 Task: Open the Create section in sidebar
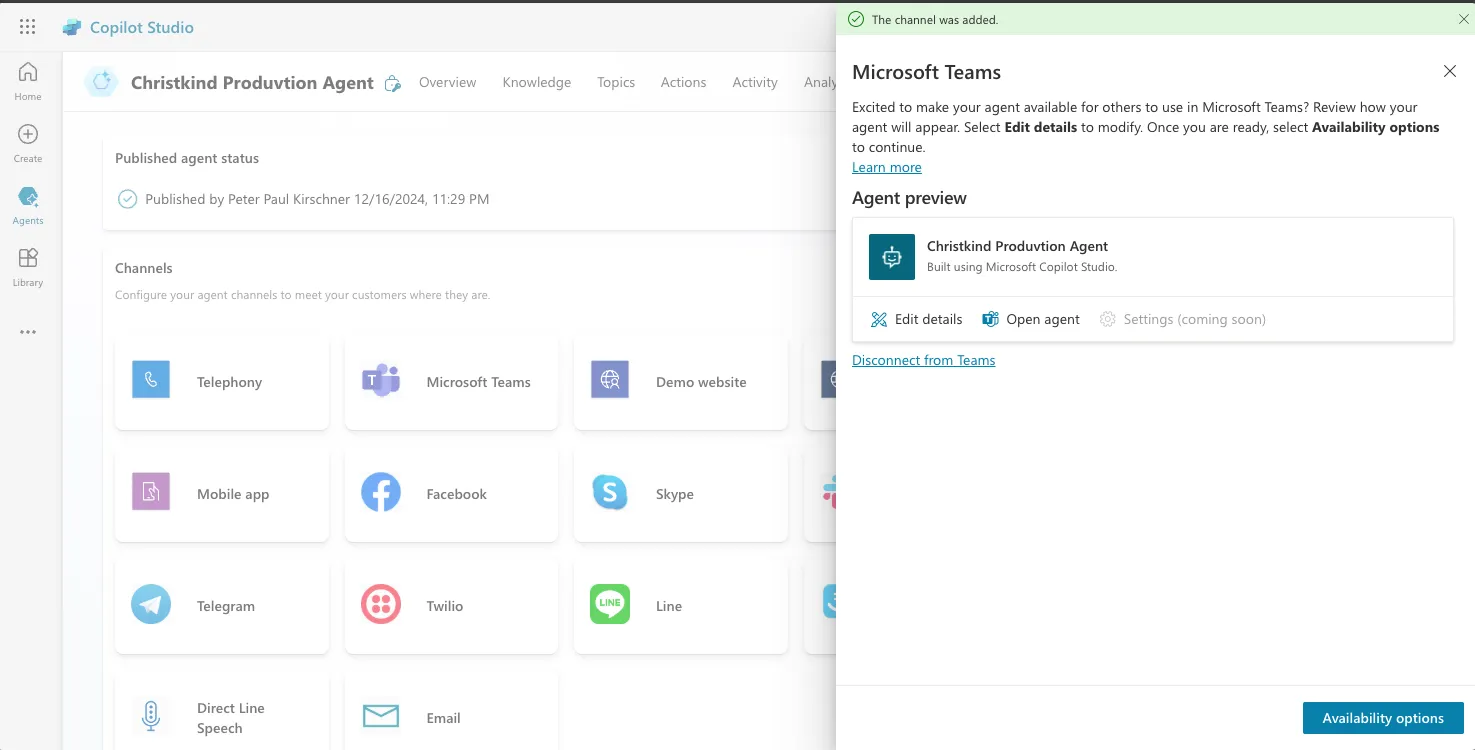click(27, 141)
